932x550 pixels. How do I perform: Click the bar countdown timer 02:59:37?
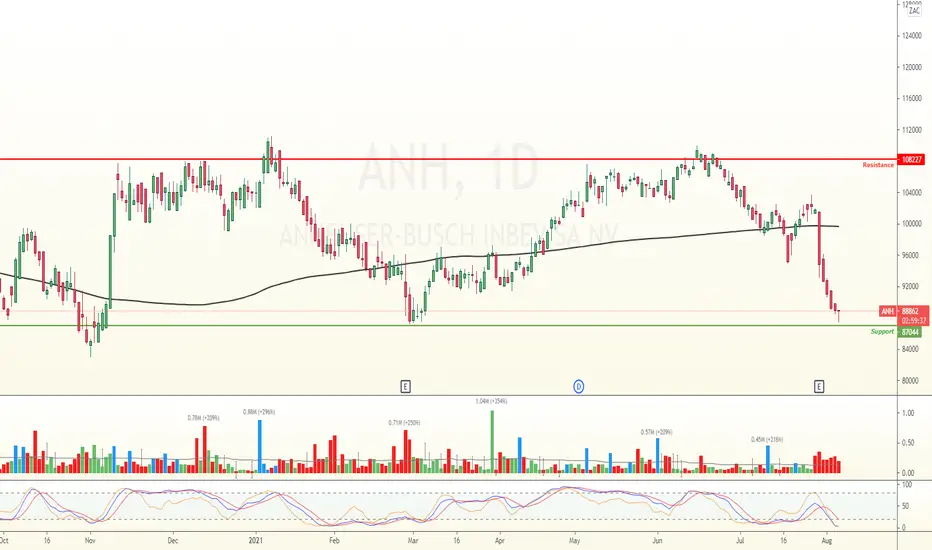pos(914,320)
